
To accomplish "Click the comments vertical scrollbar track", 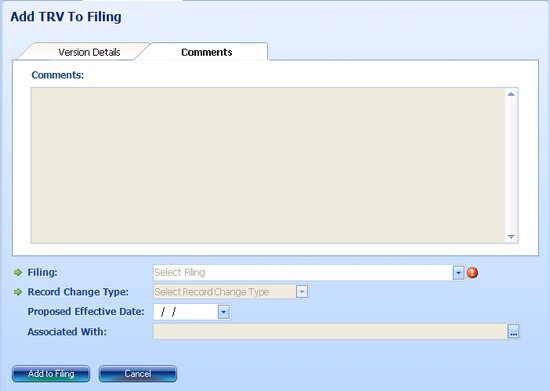I will coord(511,165).
